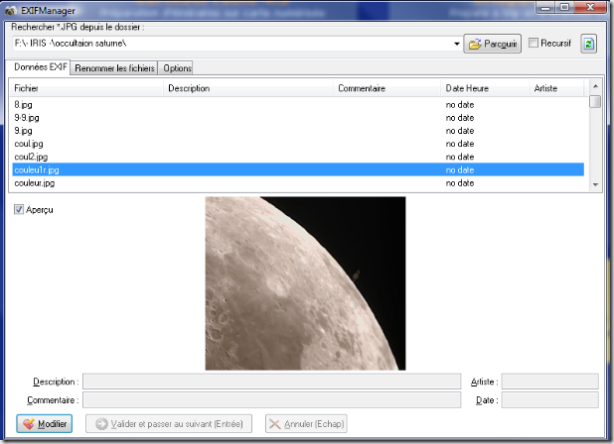This screenshot has width=614, height=444.
Task: Enable the Recursif checkbox
Action: (x=535, y=44)
